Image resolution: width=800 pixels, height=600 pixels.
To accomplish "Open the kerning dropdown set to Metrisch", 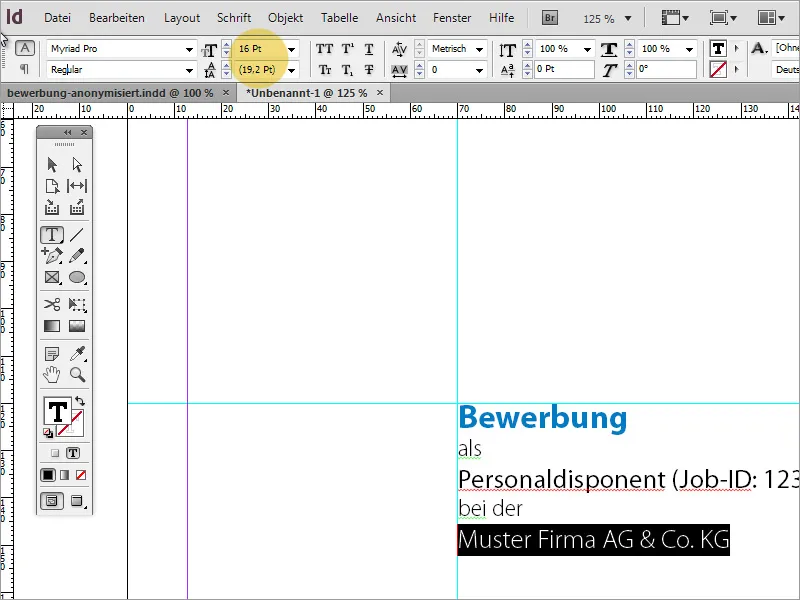I will pos(455,48).
